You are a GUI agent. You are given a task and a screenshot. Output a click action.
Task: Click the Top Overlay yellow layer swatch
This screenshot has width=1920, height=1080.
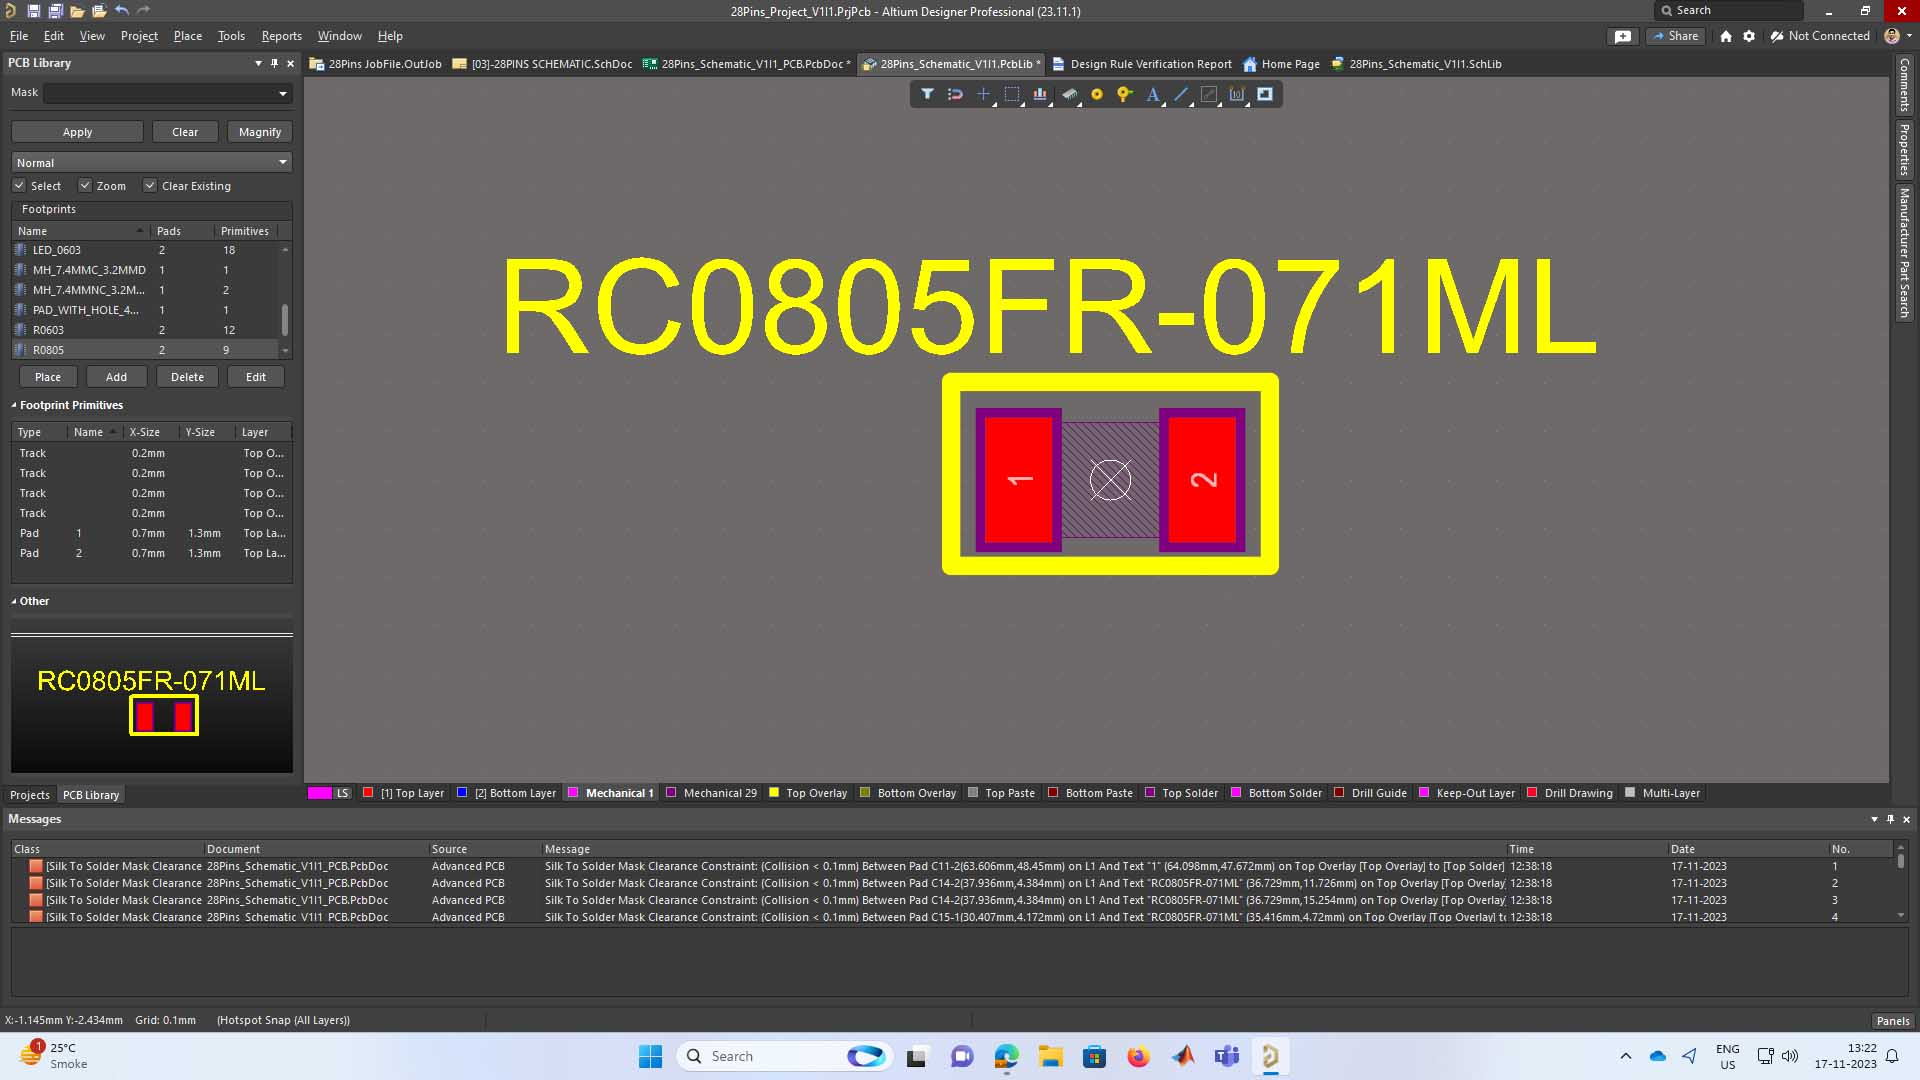coord(774,793)
